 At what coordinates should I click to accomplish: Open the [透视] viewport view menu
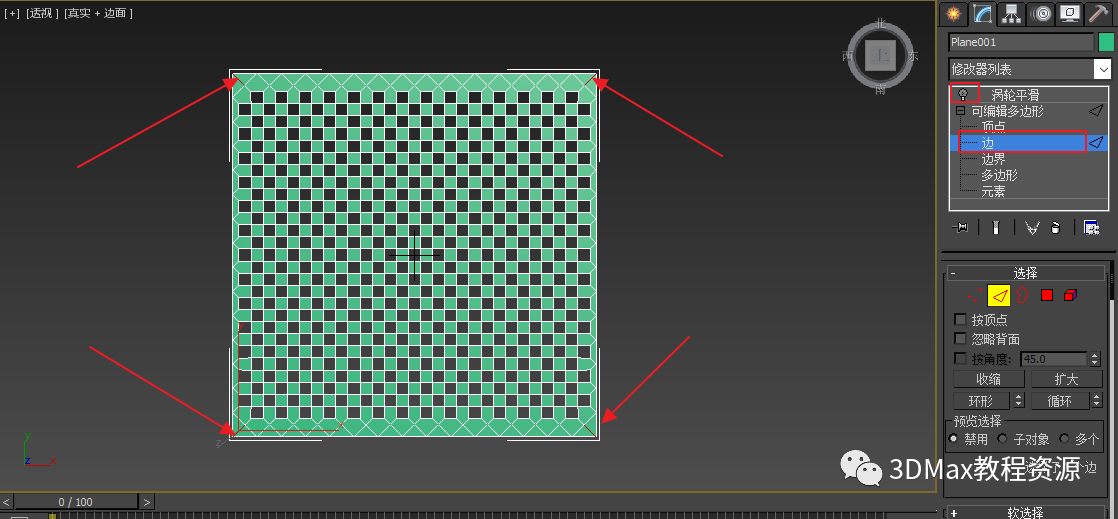coord(43,14)
